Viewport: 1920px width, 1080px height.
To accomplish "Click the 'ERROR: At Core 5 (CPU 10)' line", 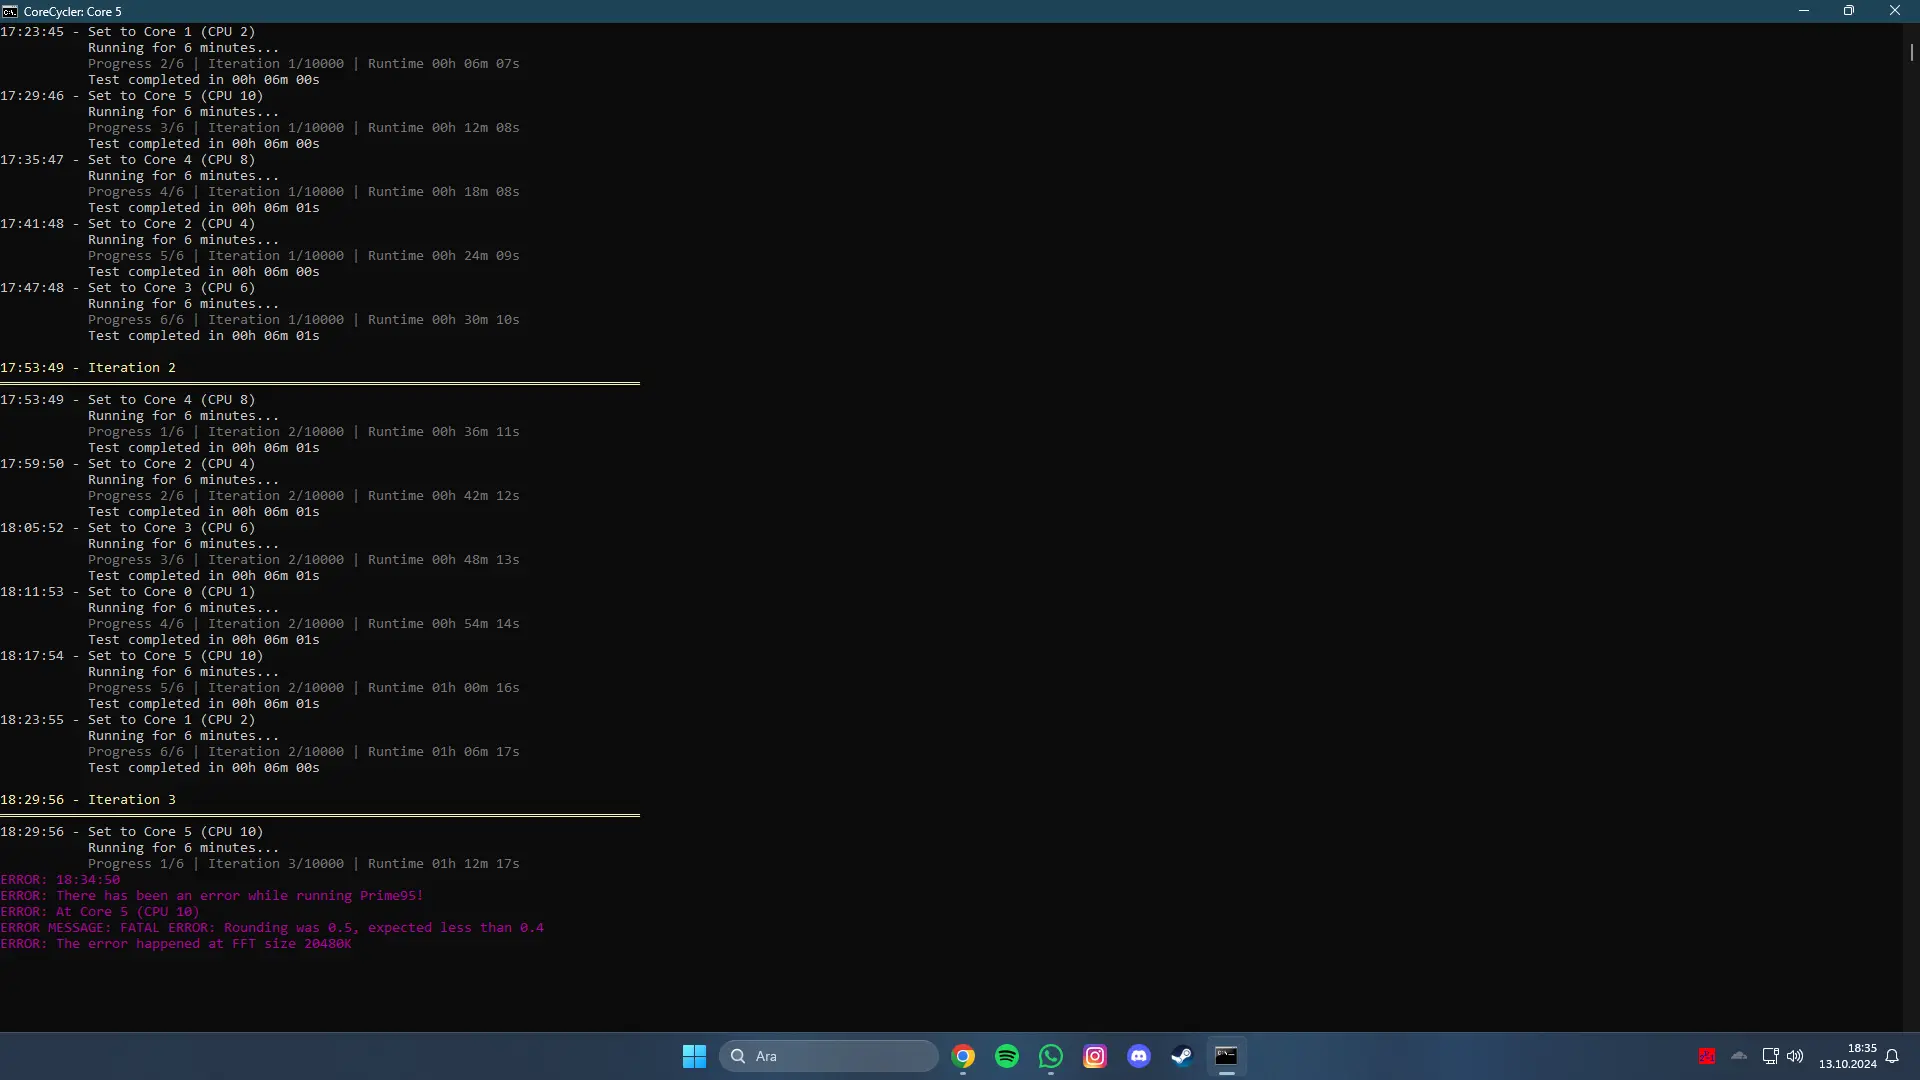I will click(100, 912).
